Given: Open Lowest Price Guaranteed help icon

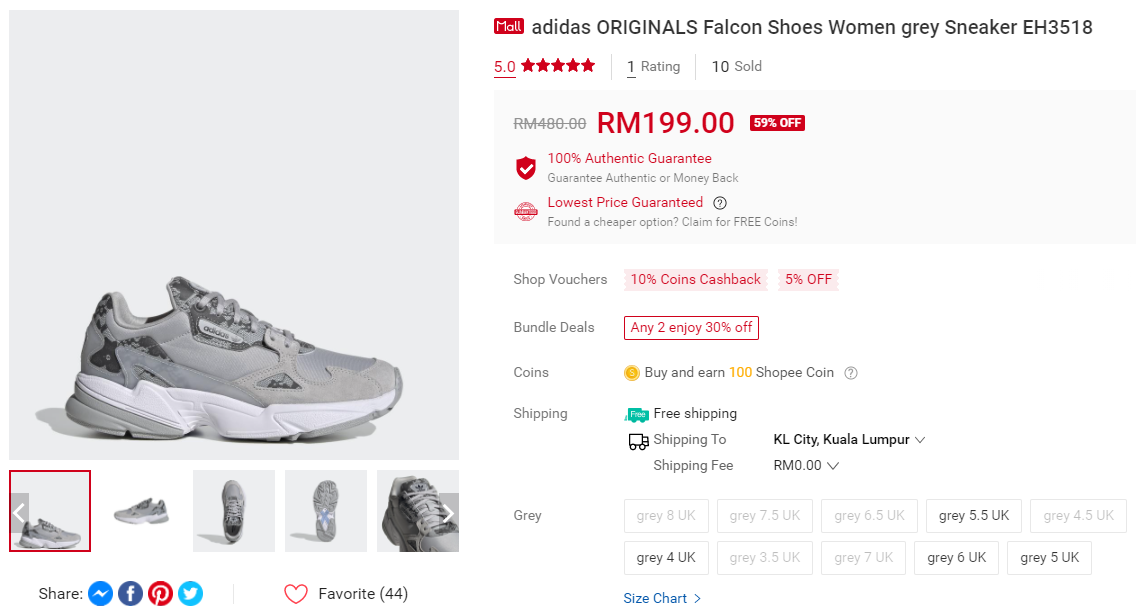Looking at the screenshot, I should click(720, 203).
